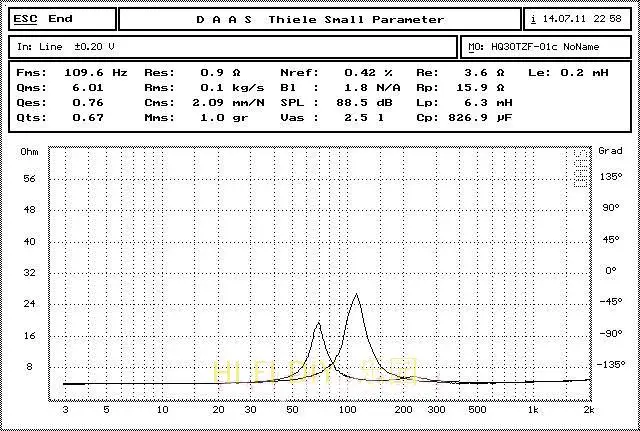The height and width of the screenshot is (431, 640).
Task: Click the DAAS Thiele Small Parameter title
Action: click(320, 19)
